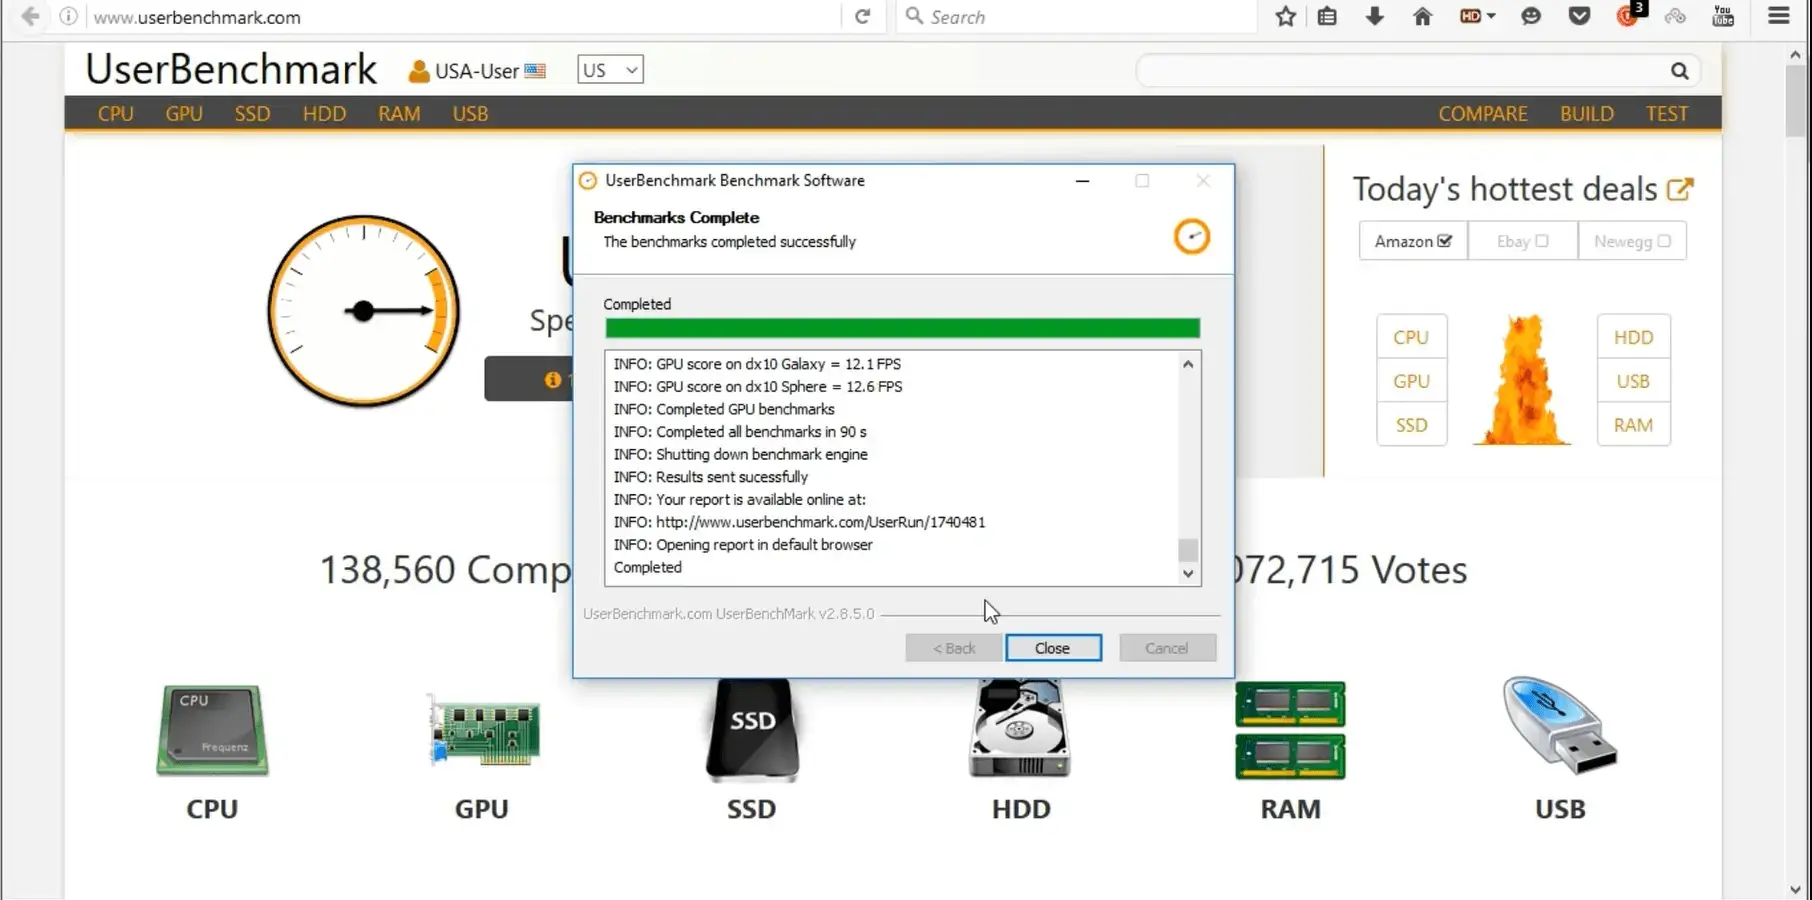
Task: Select CPU in the hottest deals panel
Action: [1411, 337]
